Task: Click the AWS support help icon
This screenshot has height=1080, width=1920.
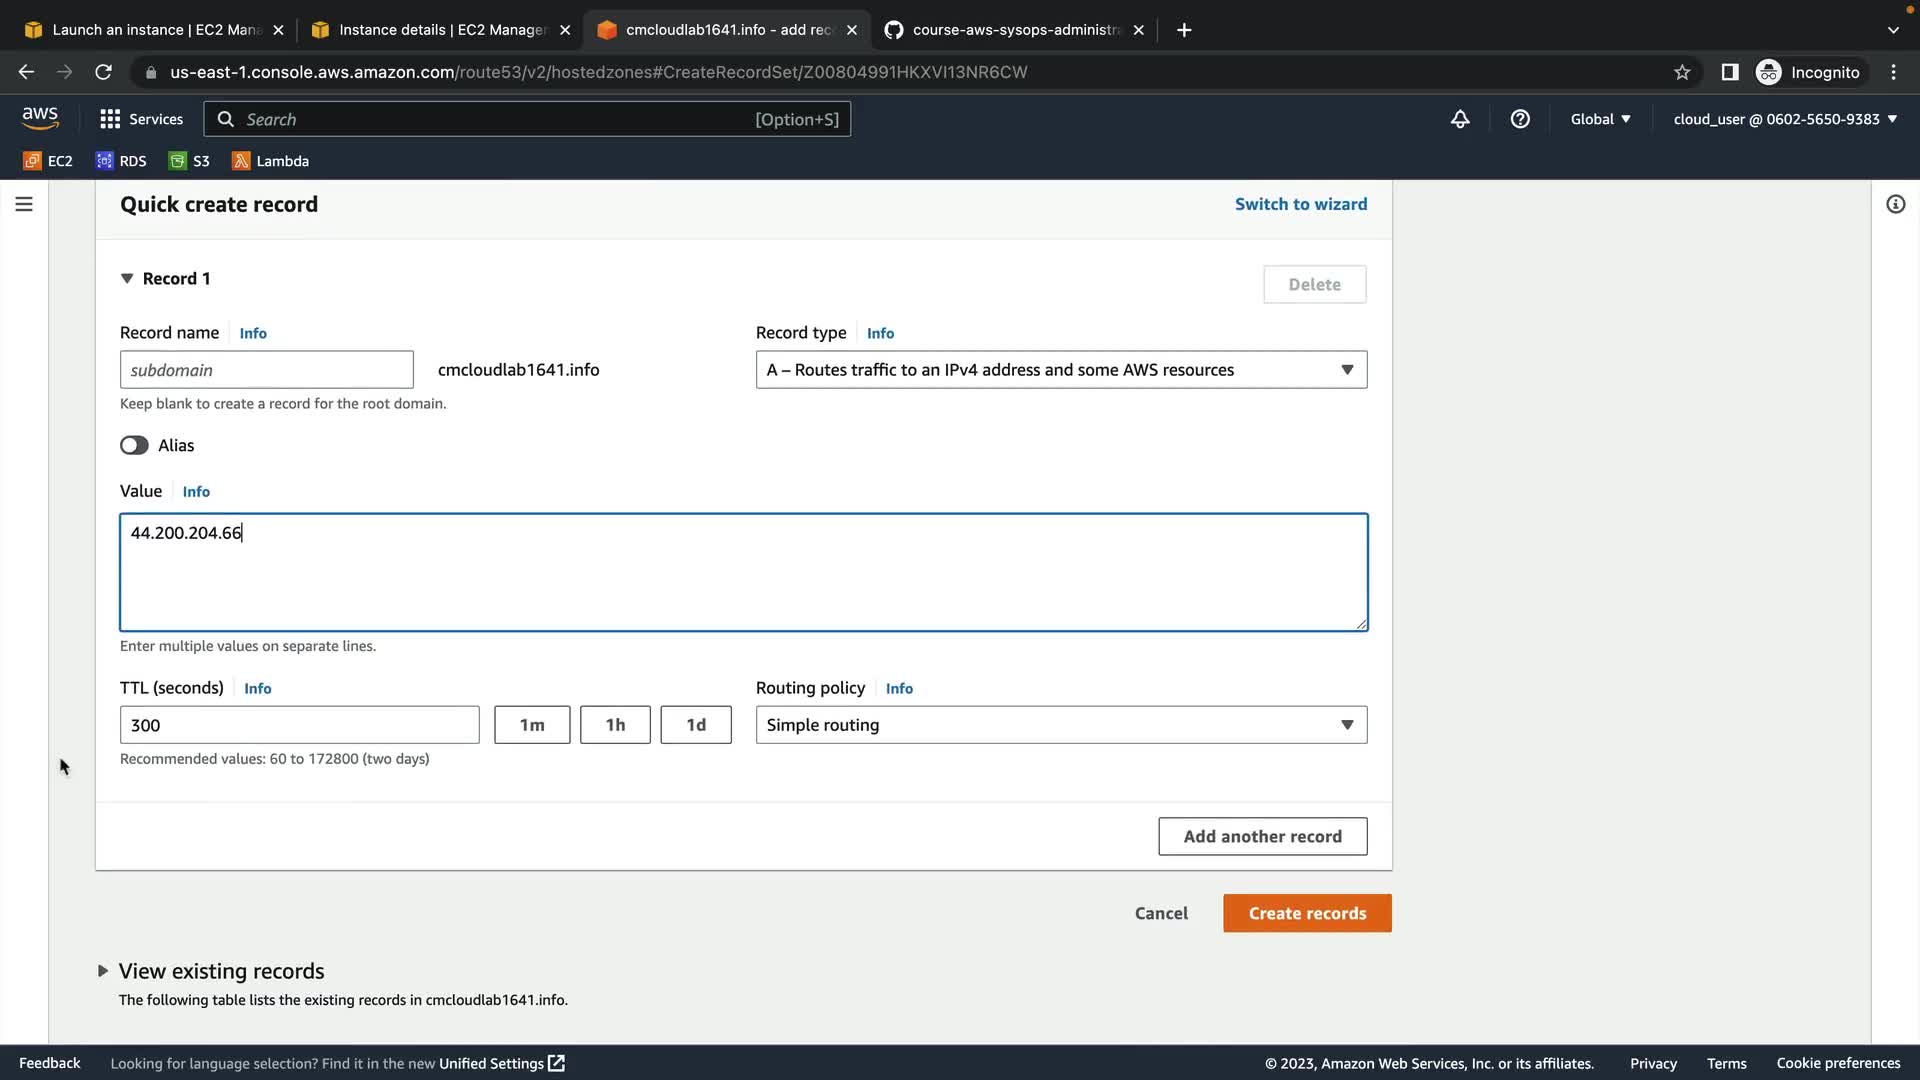Action: [1520, 119]
